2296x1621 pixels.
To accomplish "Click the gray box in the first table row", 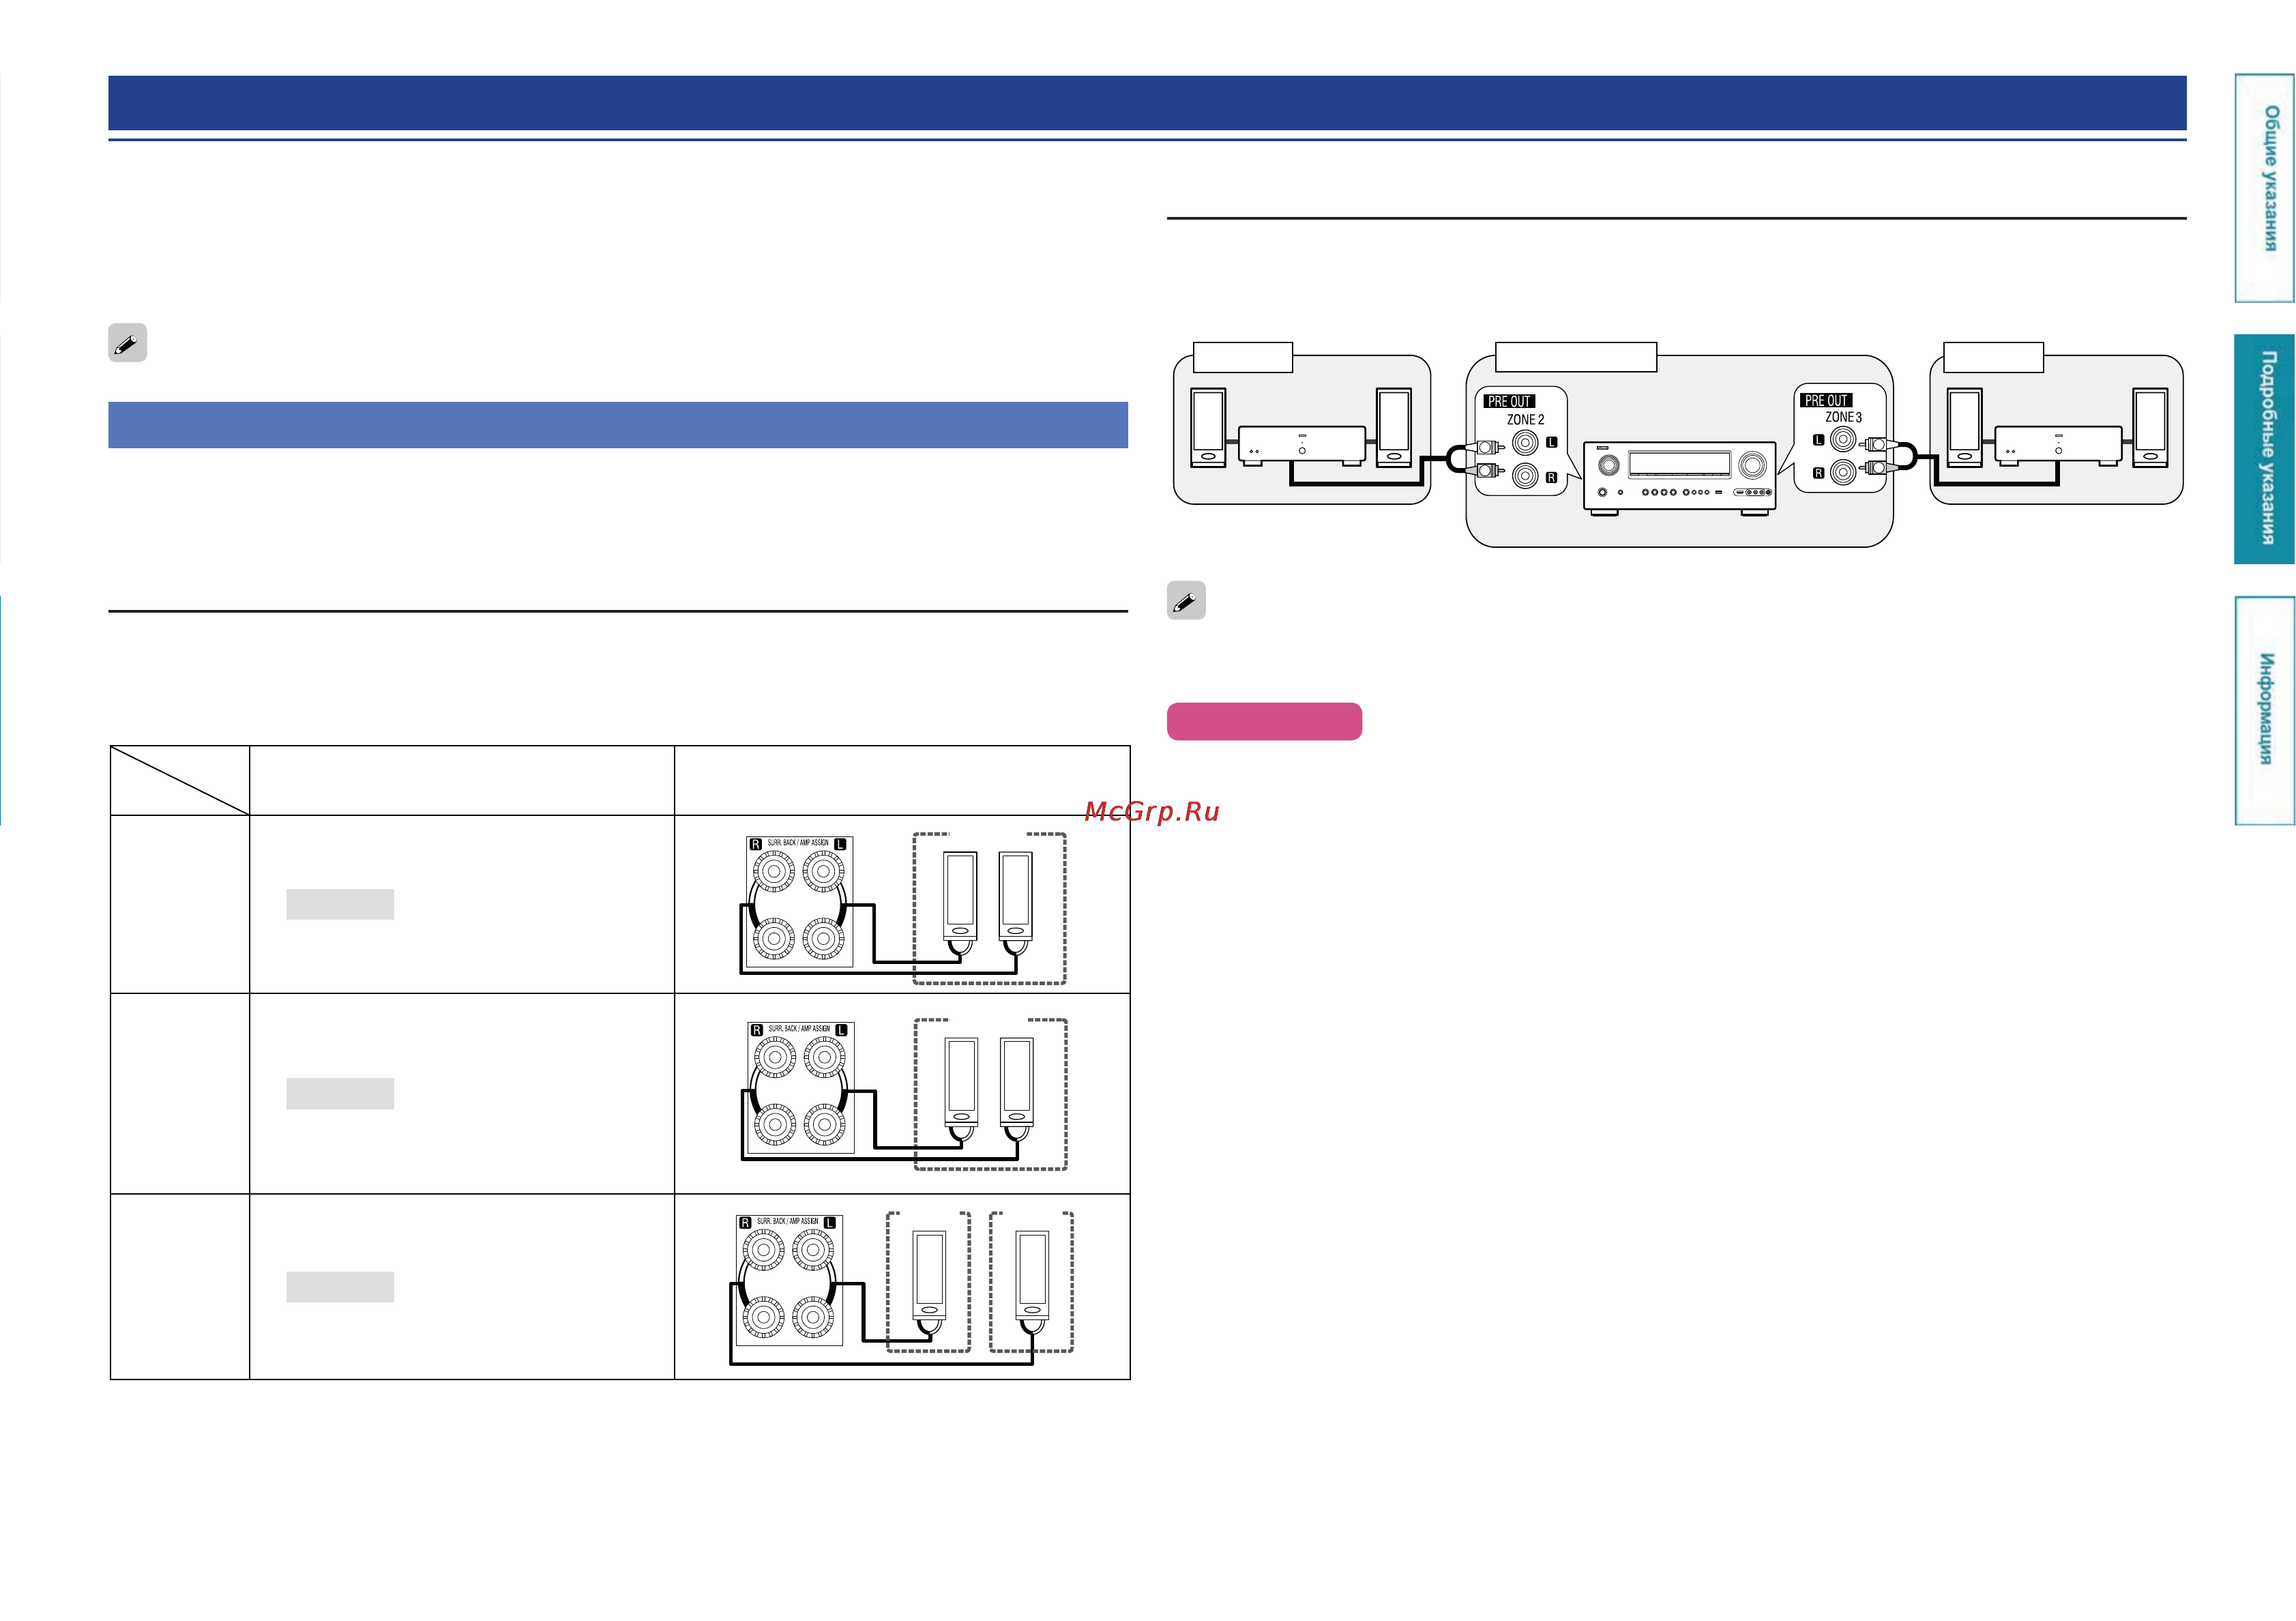I will point(340,904).
